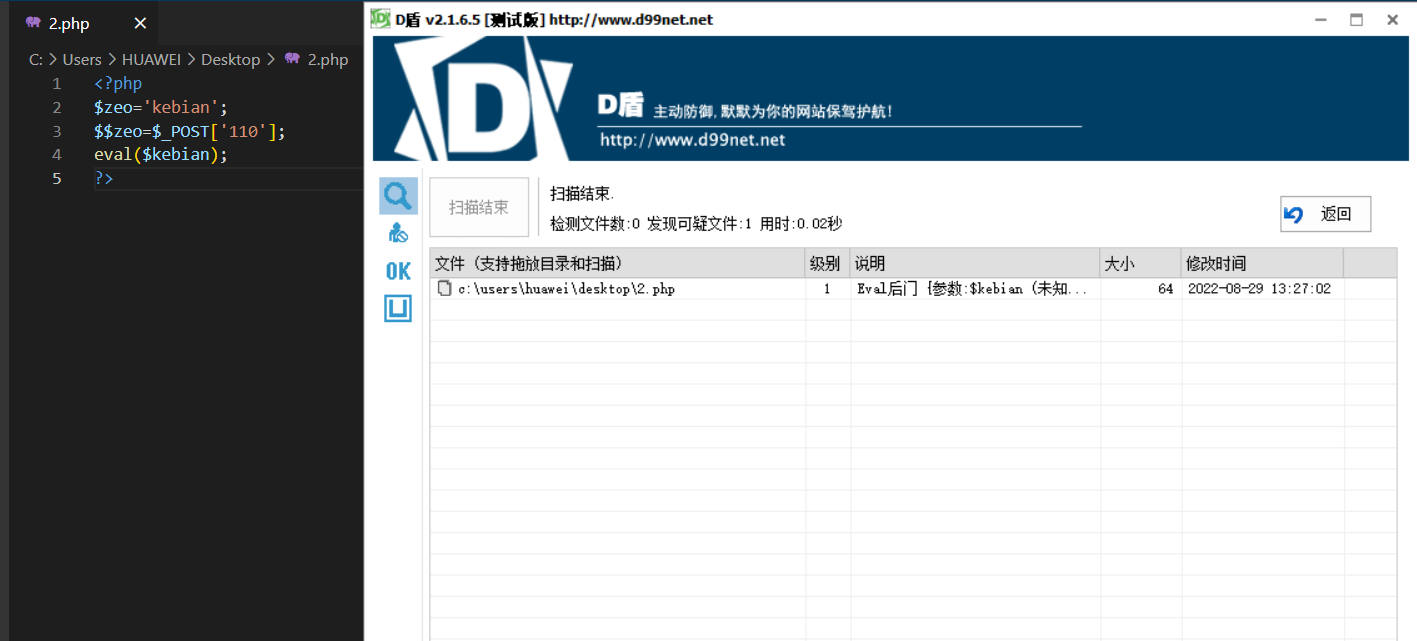Click the PHP elephant icon on 2.php tab
The image size is (1417, 641).
point(33,23)
